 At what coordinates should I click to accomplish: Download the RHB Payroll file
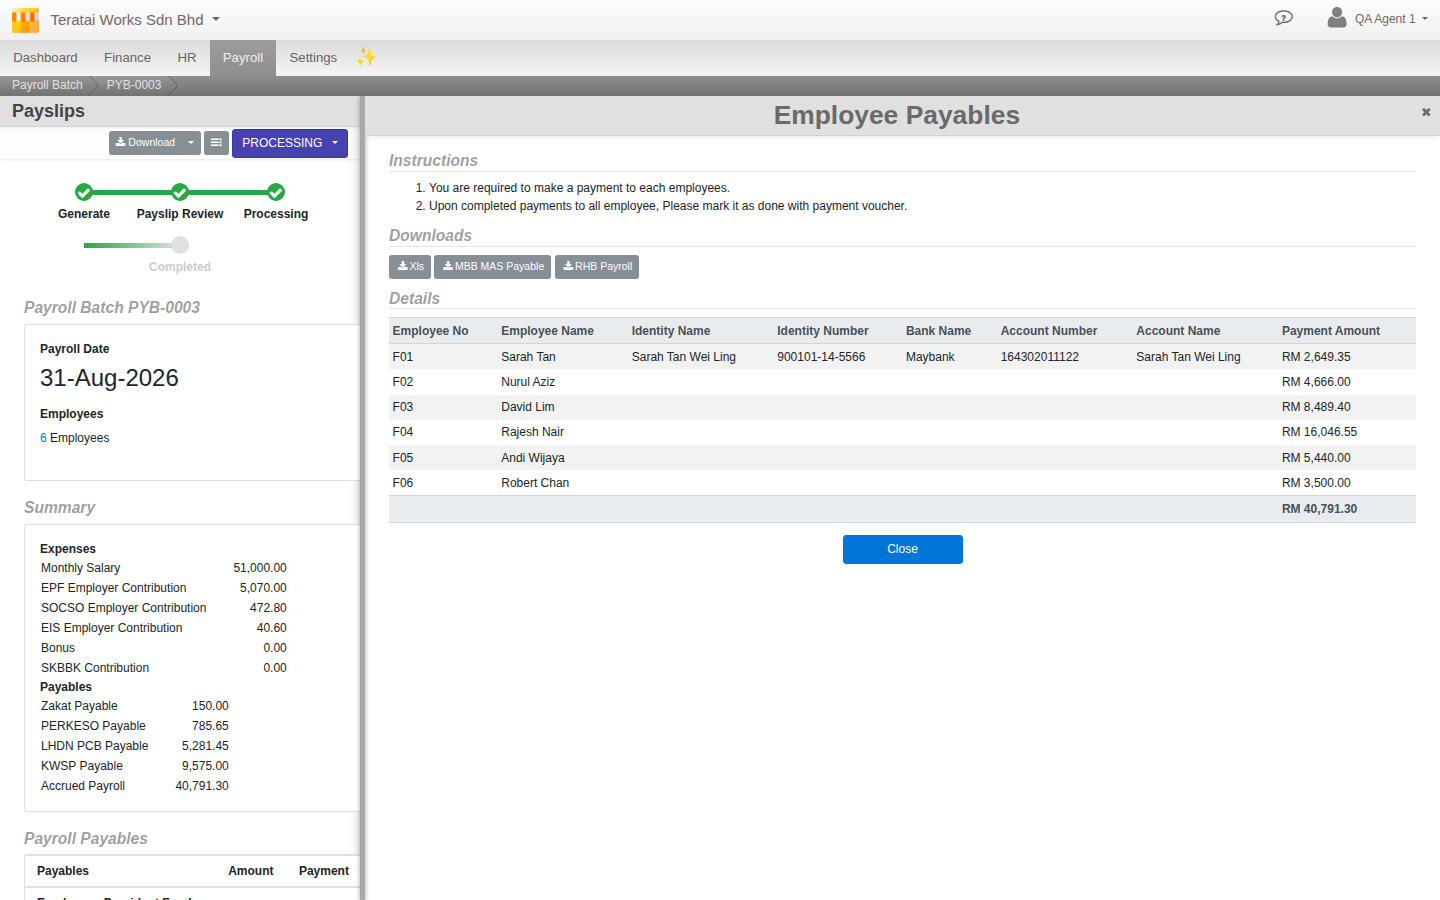[x=597, y=267]
